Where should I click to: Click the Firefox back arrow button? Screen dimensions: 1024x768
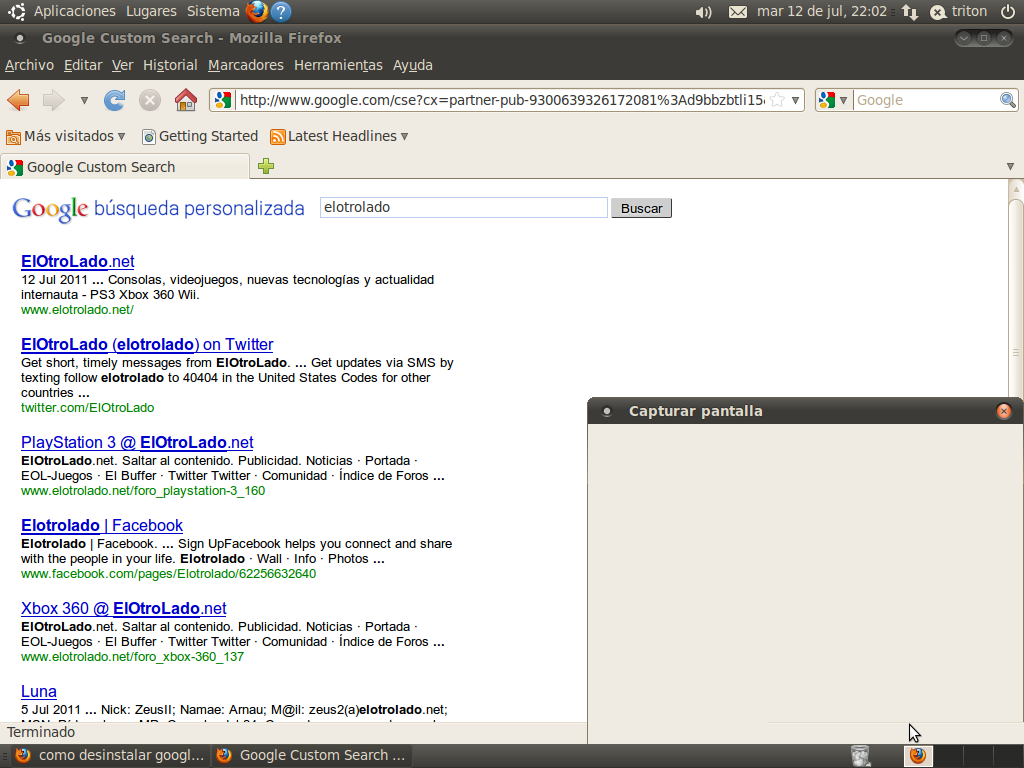(18, 100)
